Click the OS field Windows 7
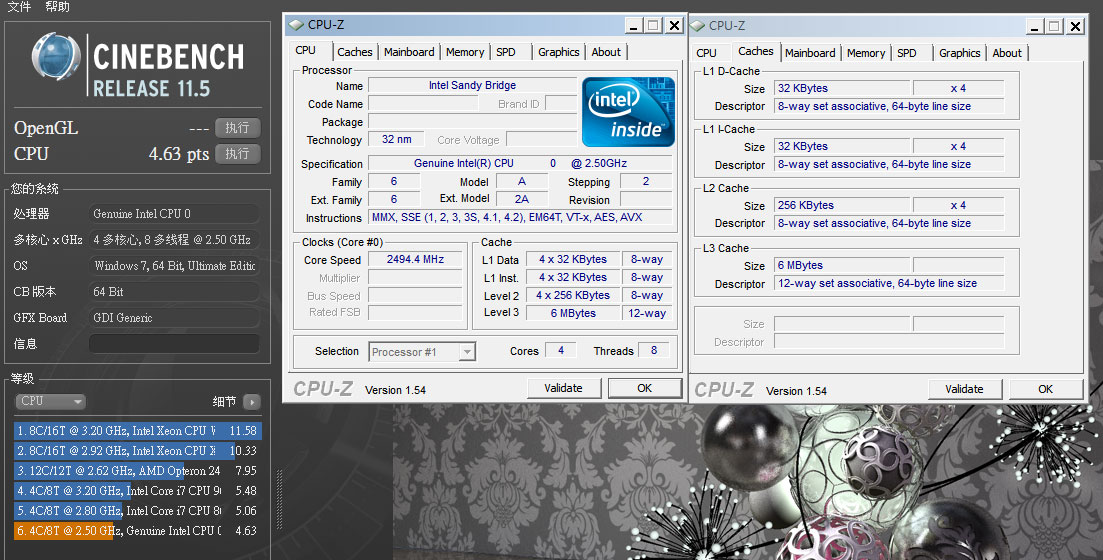 (x=174, y=265)
